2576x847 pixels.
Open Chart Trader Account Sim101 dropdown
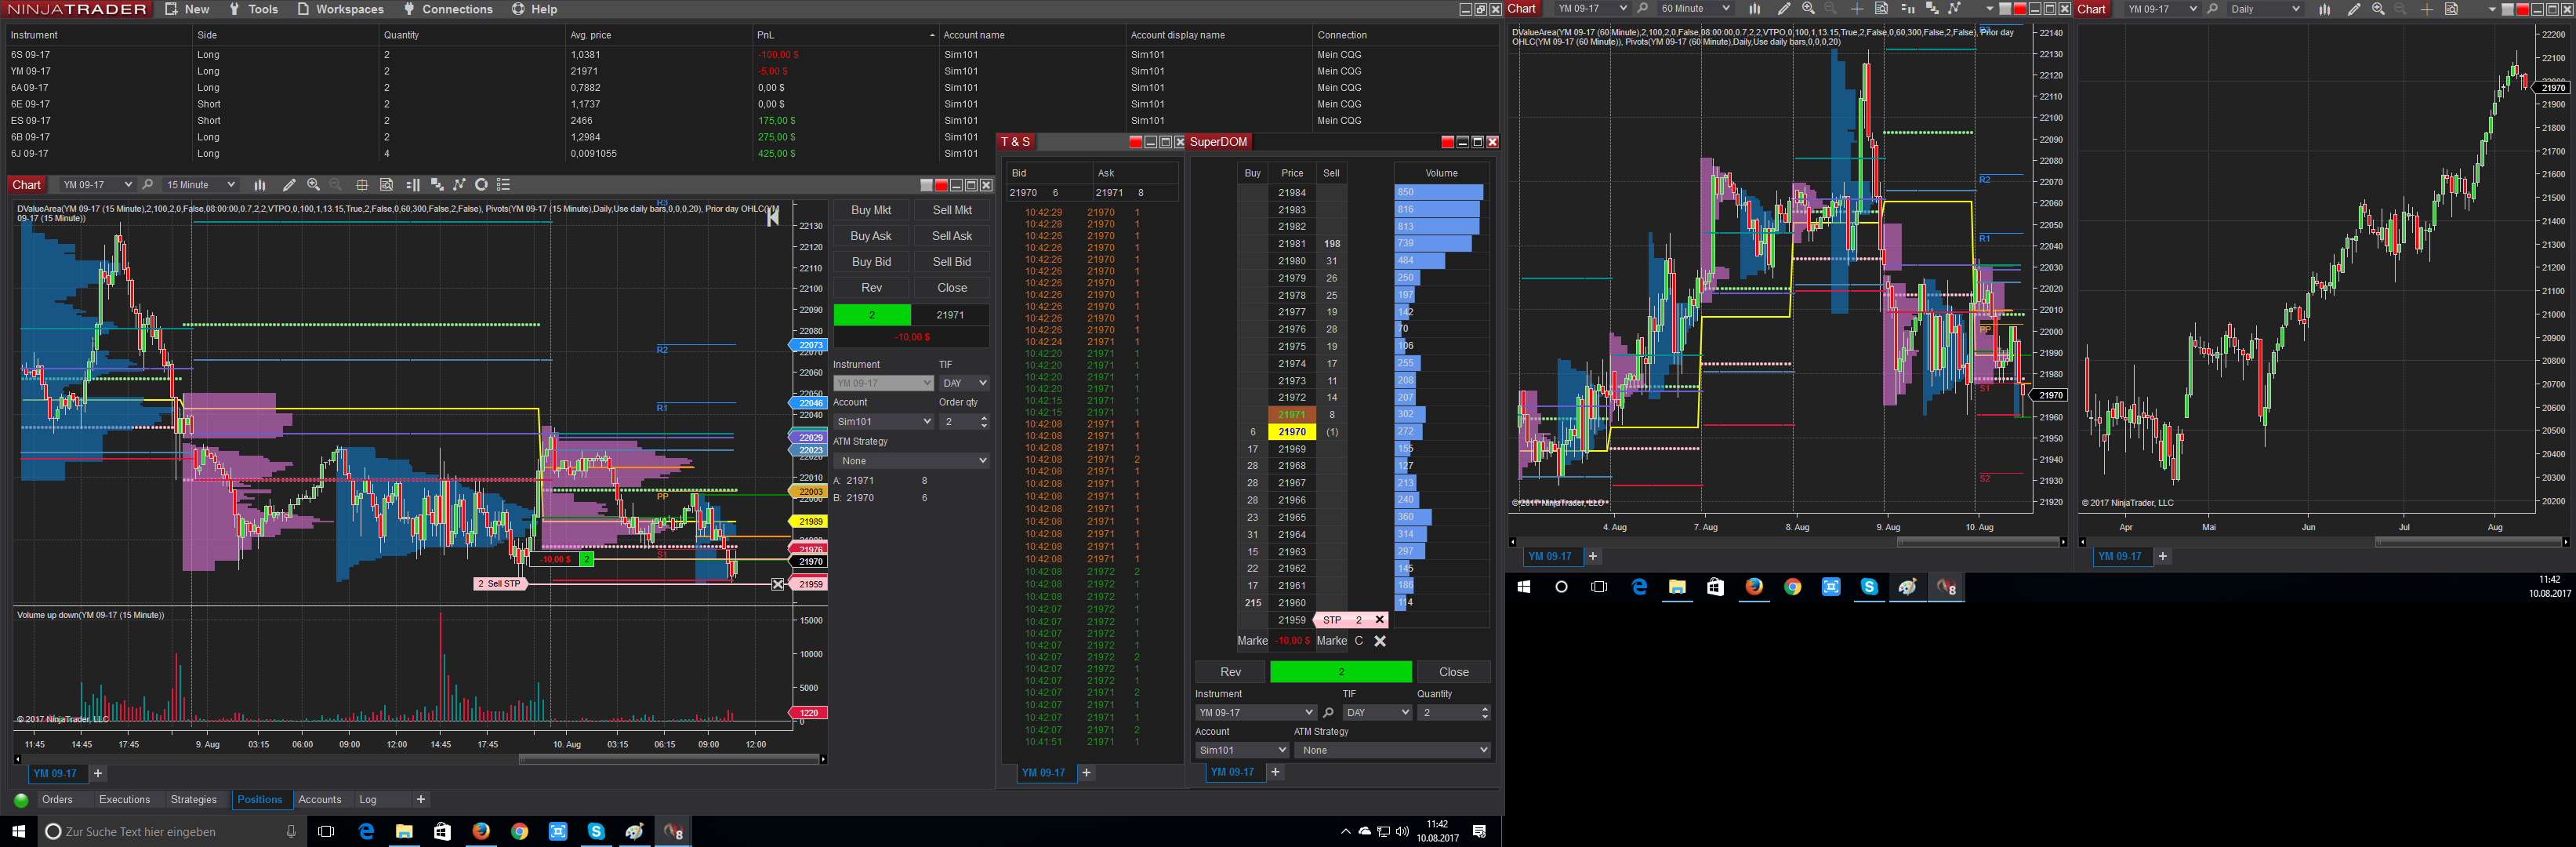click(883, 422)
